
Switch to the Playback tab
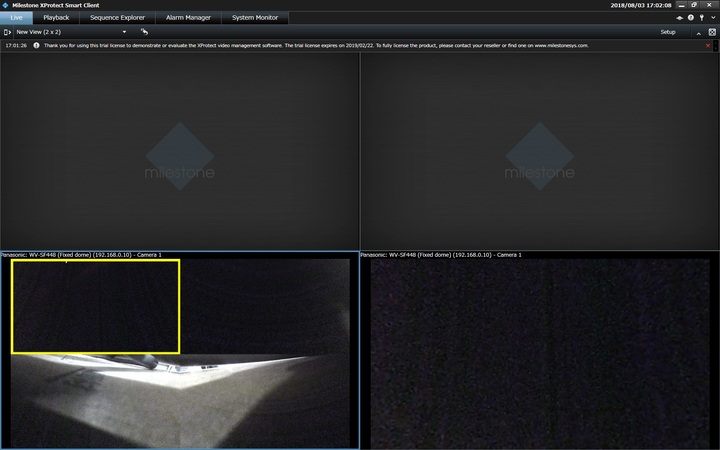(x=56, y=18)
